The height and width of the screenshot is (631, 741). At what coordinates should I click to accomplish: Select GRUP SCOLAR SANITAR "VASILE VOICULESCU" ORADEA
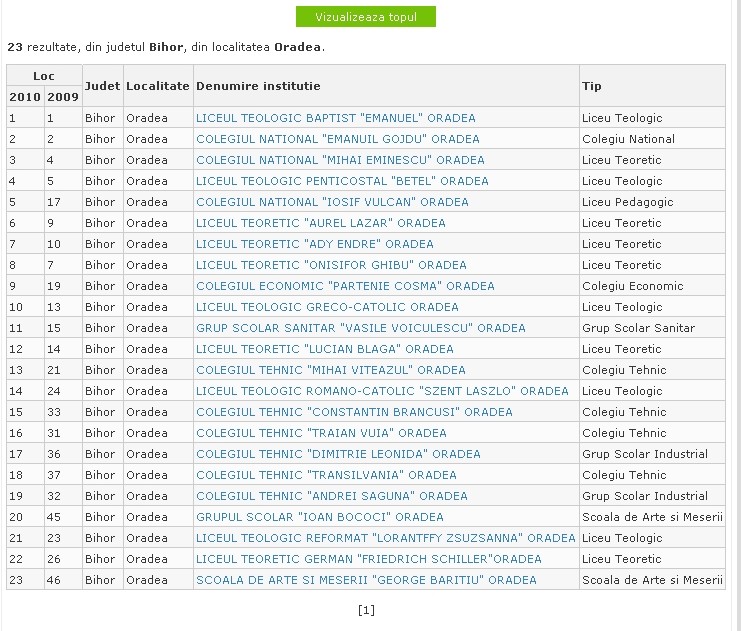tap(361, 328)
